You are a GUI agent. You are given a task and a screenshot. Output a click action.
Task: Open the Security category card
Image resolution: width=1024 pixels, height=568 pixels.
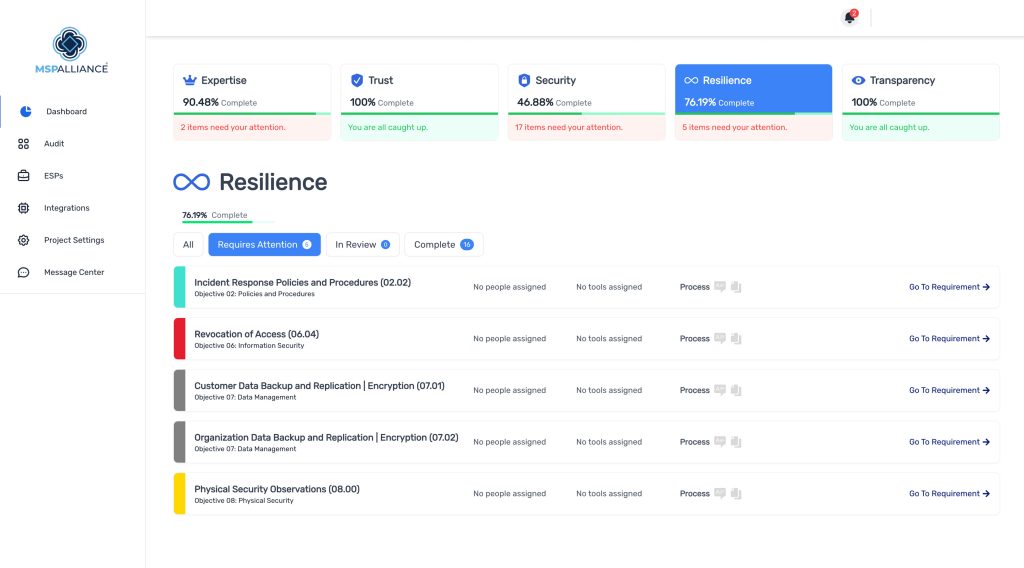pos(586,102)
